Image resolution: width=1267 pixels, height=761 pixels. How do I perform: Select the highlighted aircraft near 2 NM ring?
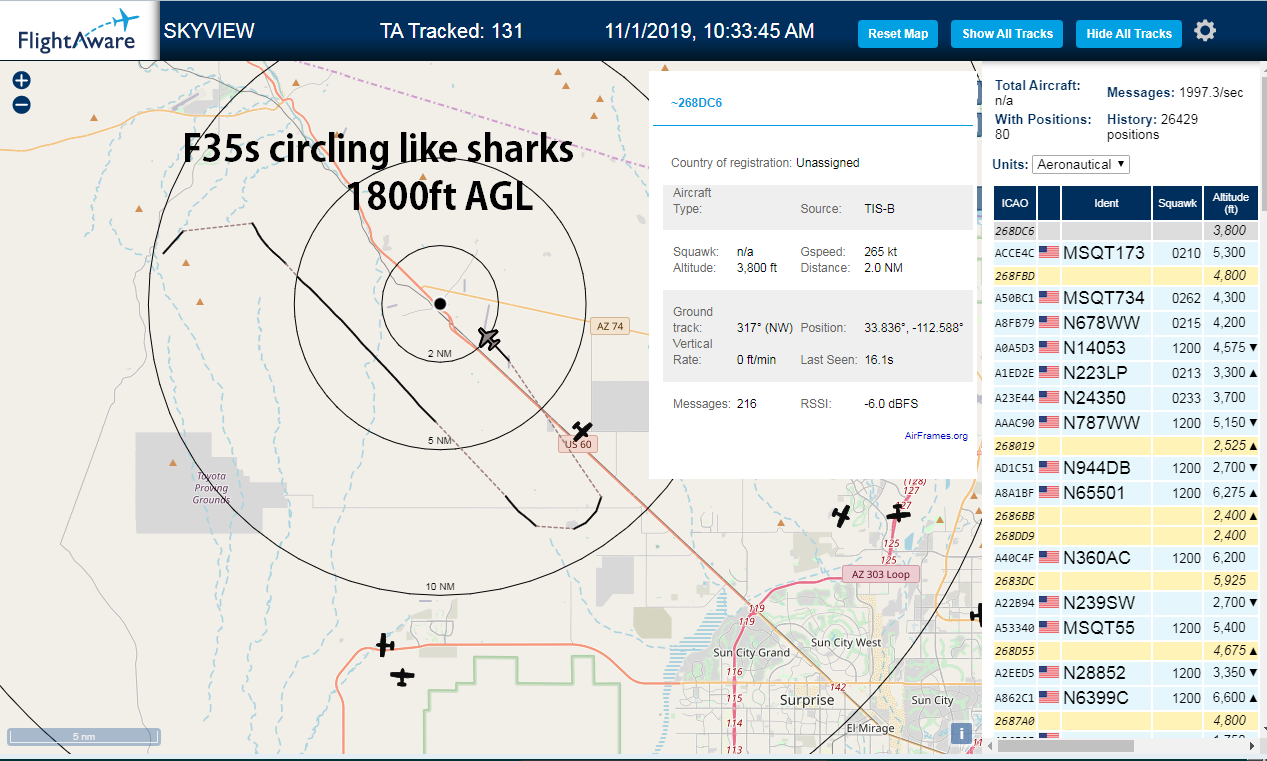489,338
